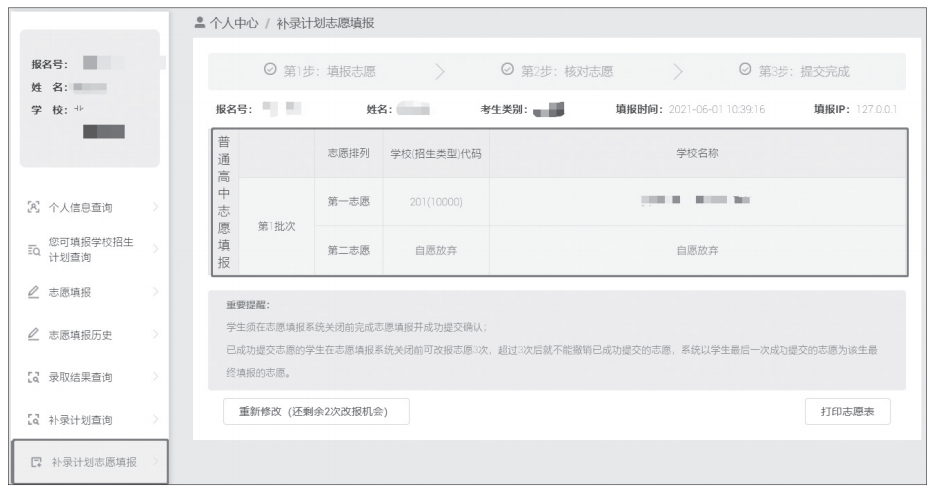936x495 pixels.
Task: Click the 志愿排列 column header
Action: pyautogui.click(x=349, y=153)
